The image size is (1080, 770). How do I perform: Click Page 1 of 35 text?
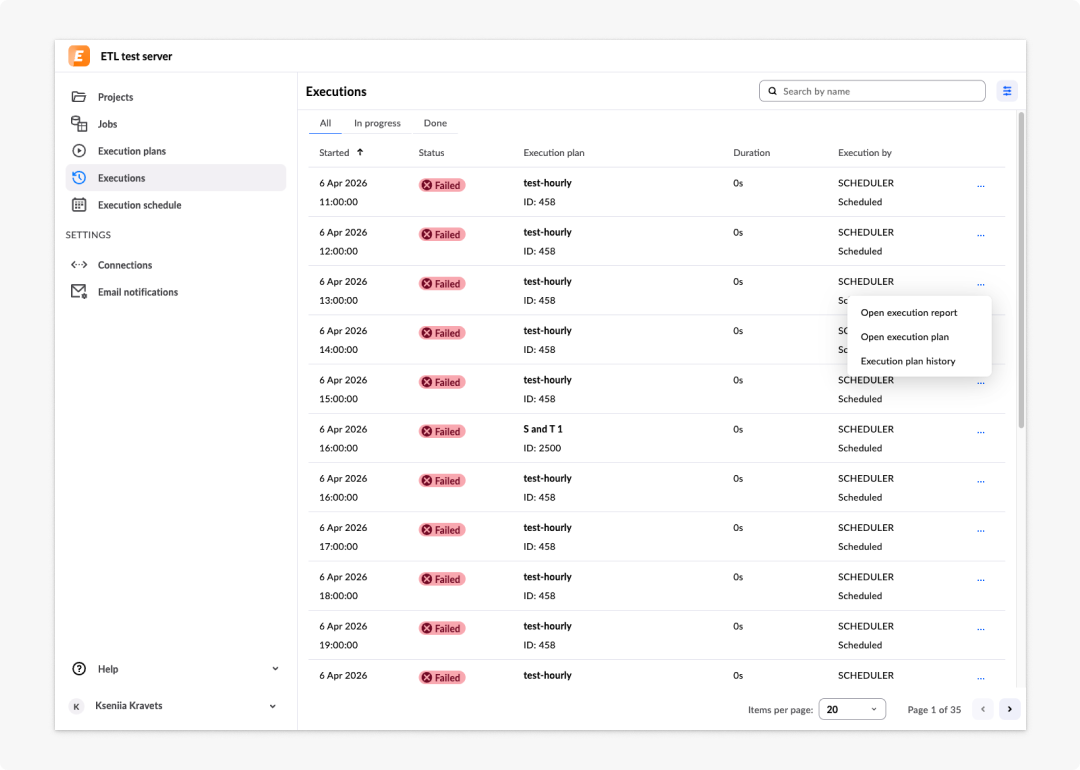point(934,709)
